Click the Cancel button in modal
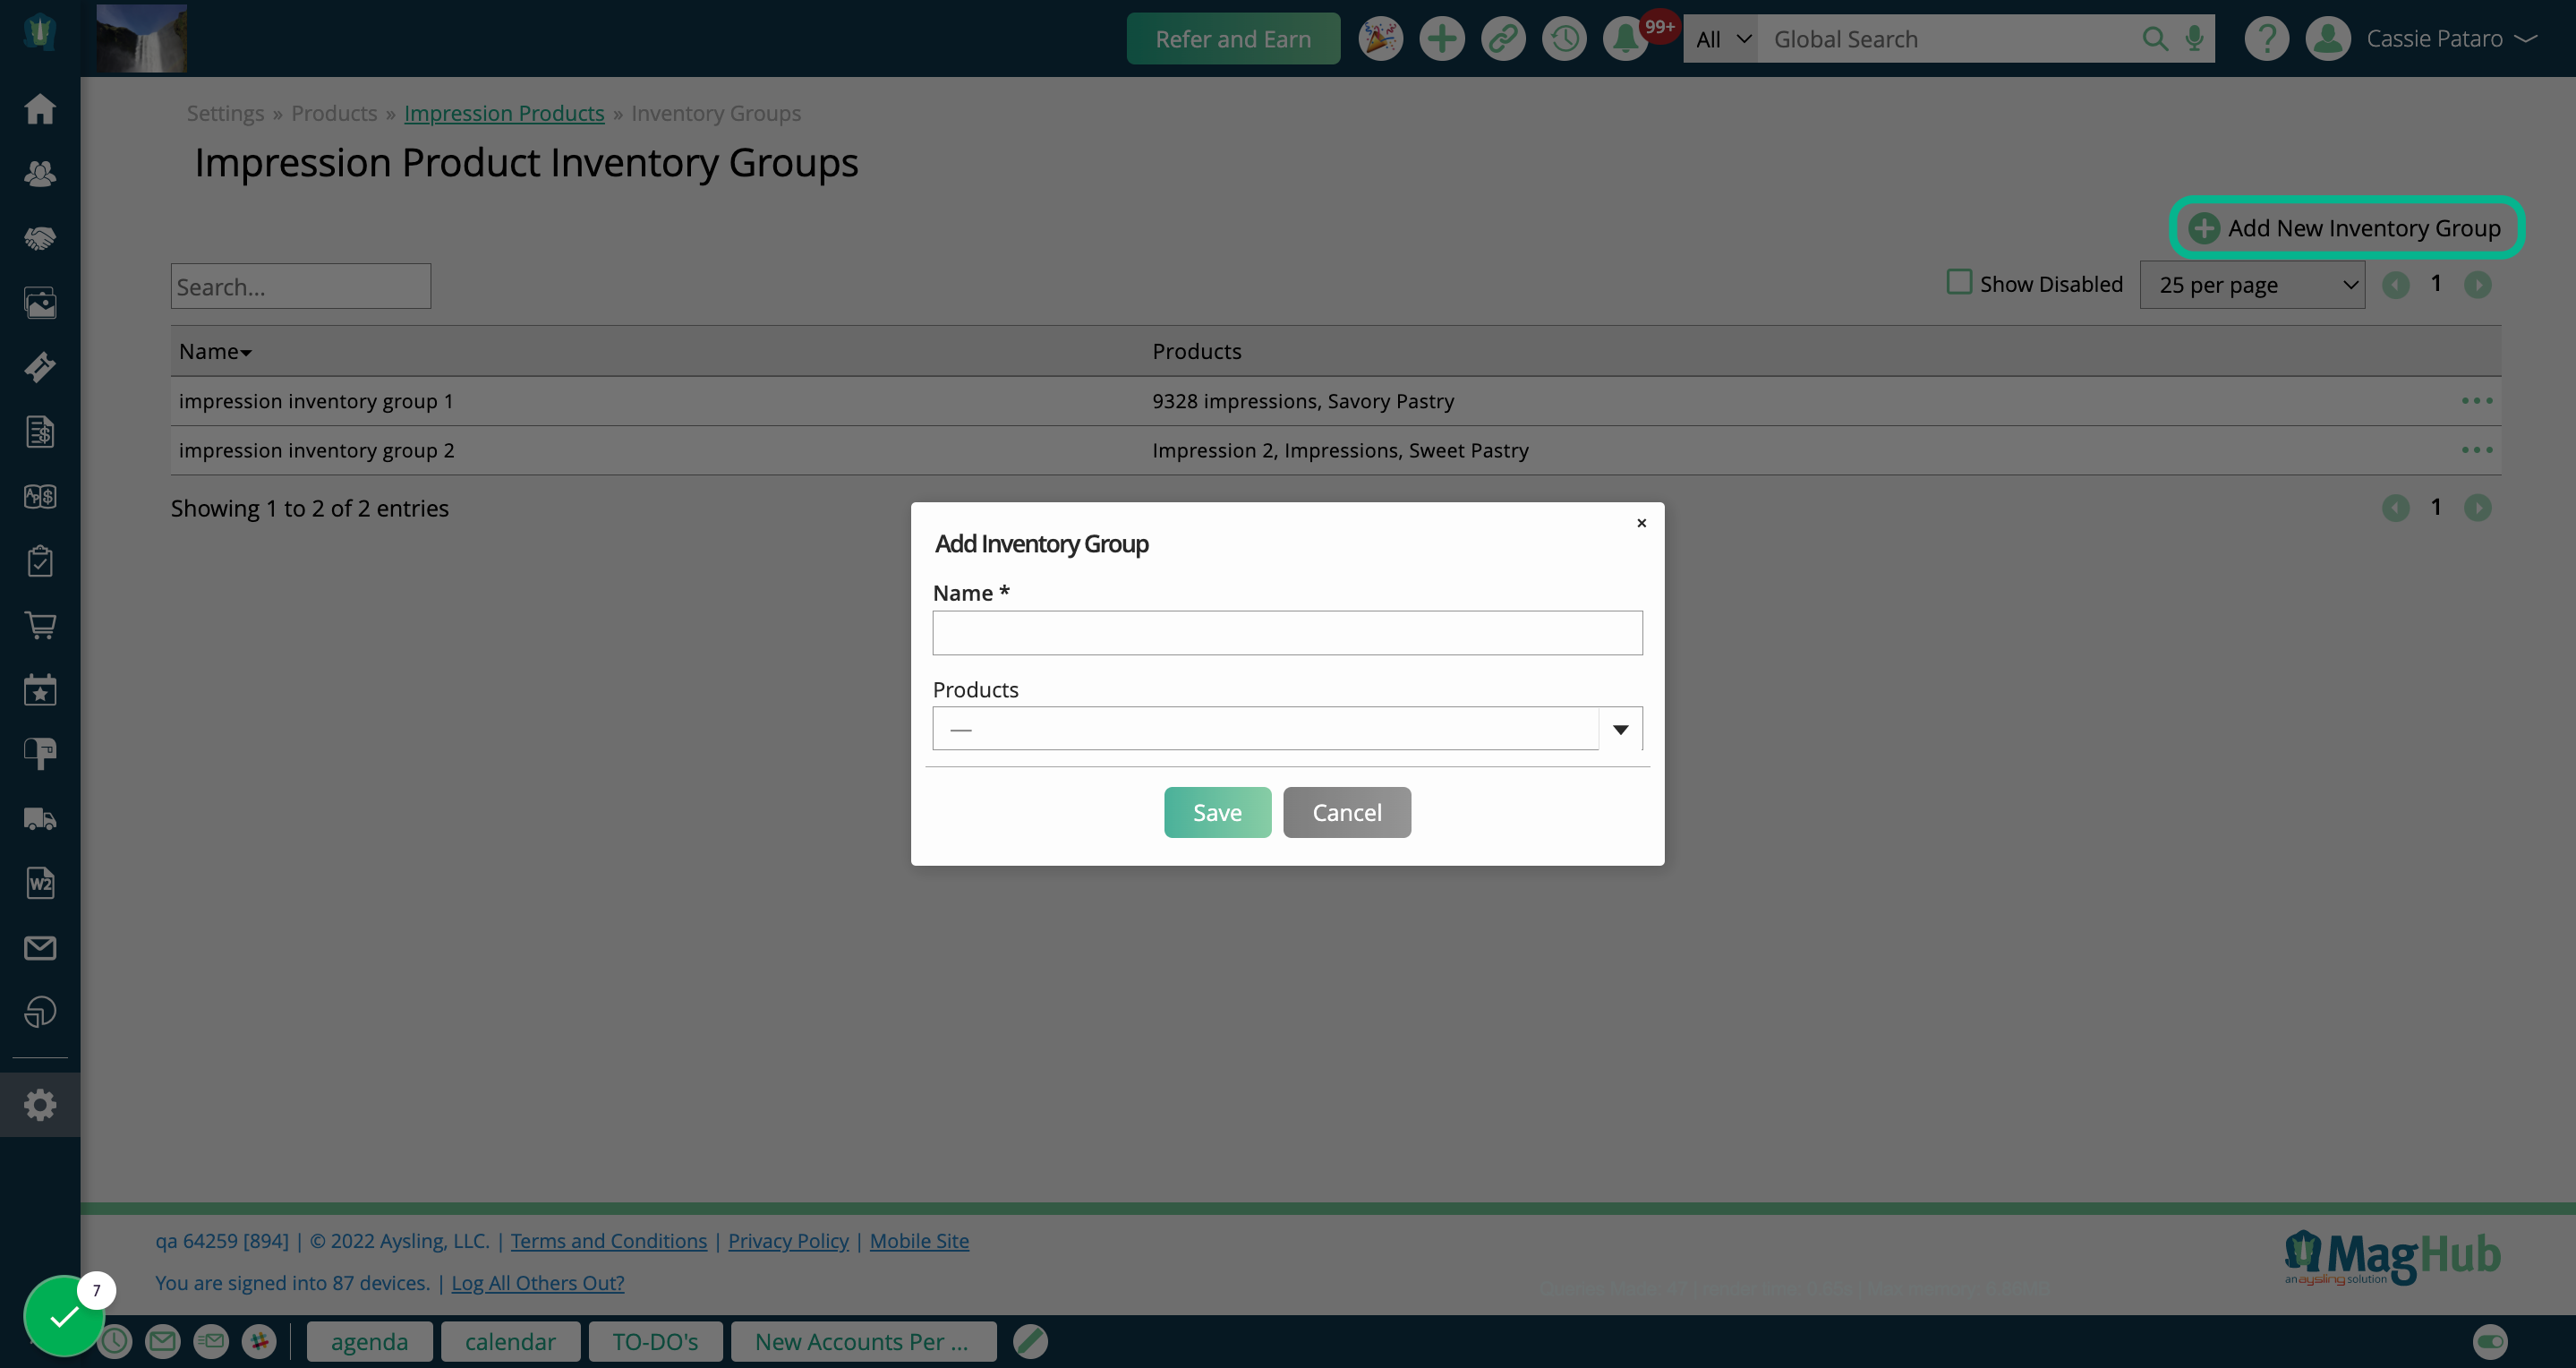2576x1368 pixels. pyautogui.click(x=1346, y=811)
